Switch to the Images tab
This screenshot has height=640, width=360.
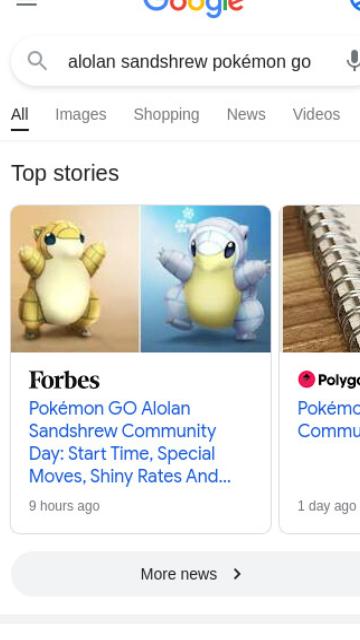click(81, 115)
